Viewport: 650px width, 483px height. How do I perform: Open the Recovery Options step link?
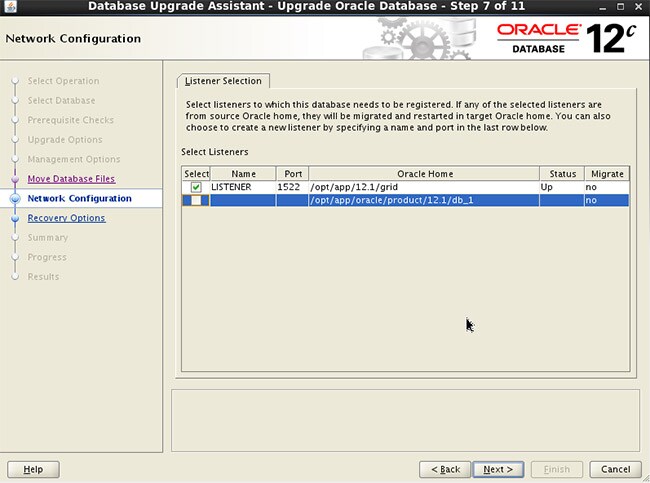[66, 218]
